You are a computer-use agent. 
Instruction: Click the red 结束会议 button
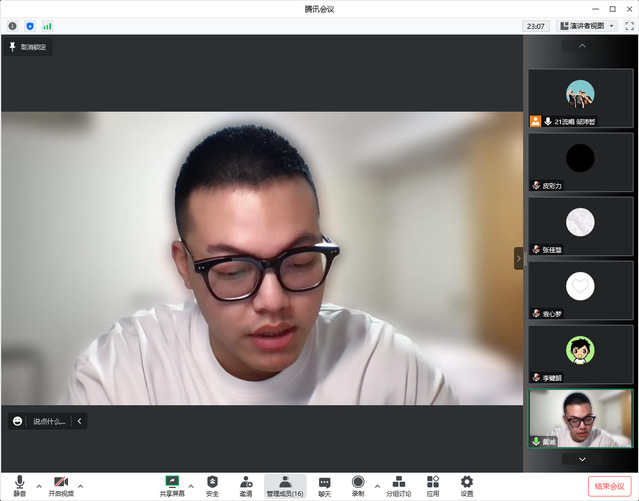tap(609, 486)
